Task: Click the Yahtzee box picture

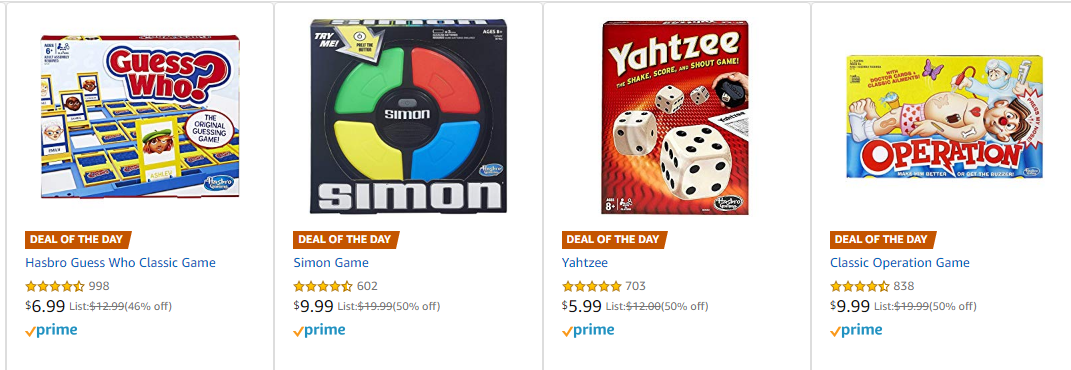Action: (x=675, y=117)
